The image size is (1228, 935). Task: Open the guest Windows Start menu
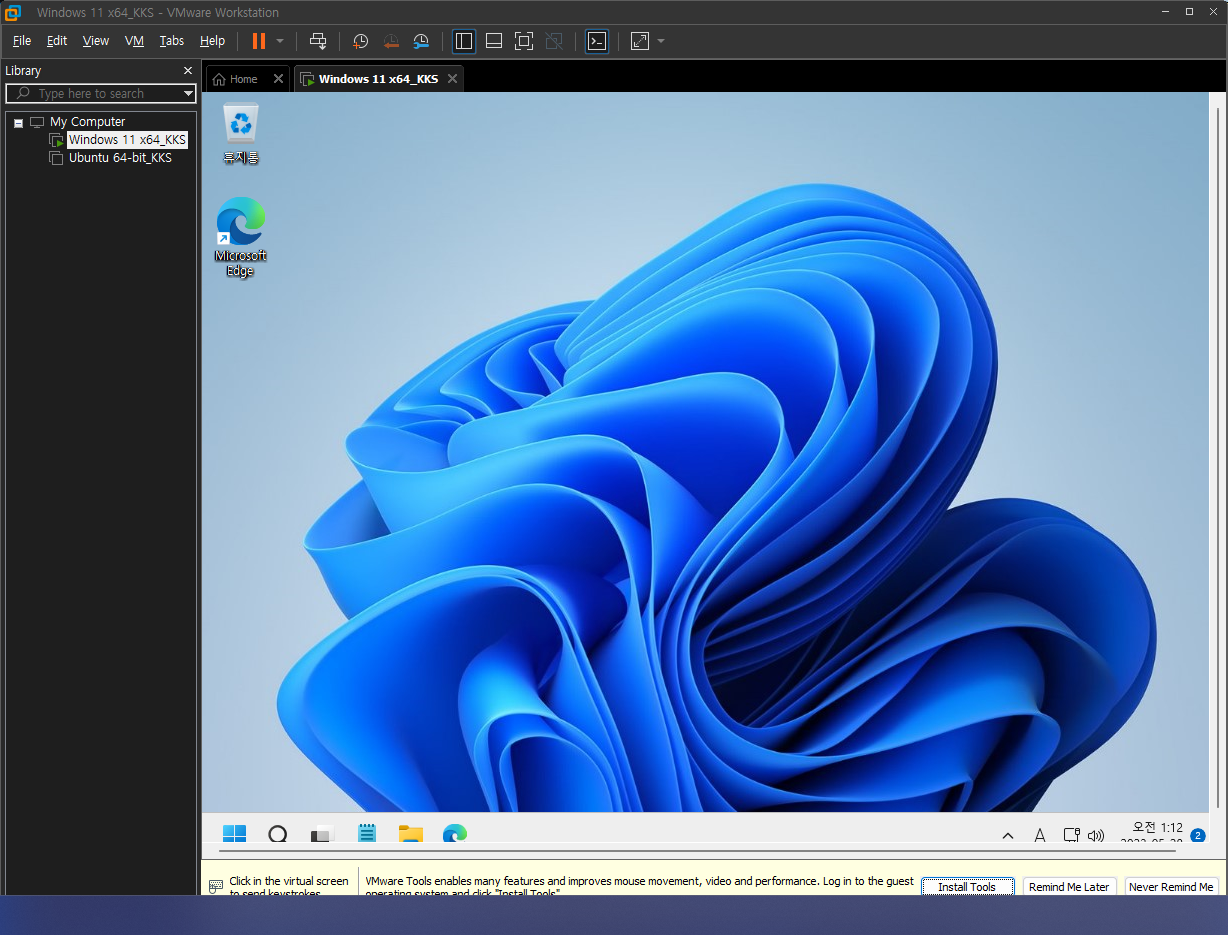coord(234,834)
